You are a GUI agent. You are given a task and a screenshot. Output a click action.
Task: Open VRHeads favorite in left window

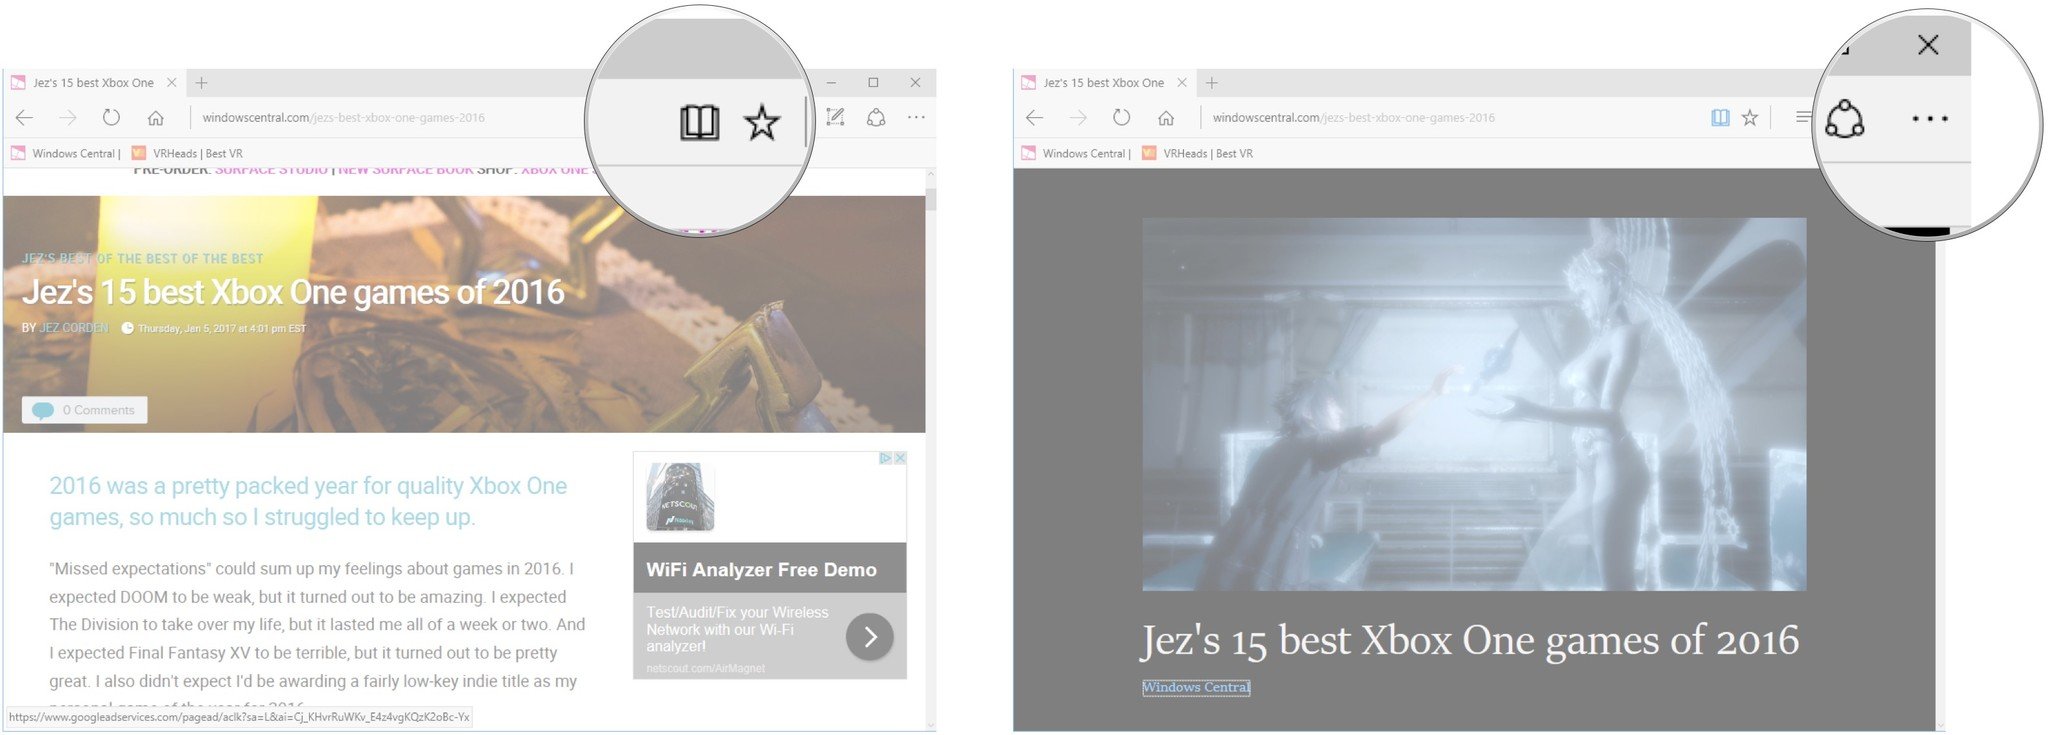click(187, 153)
